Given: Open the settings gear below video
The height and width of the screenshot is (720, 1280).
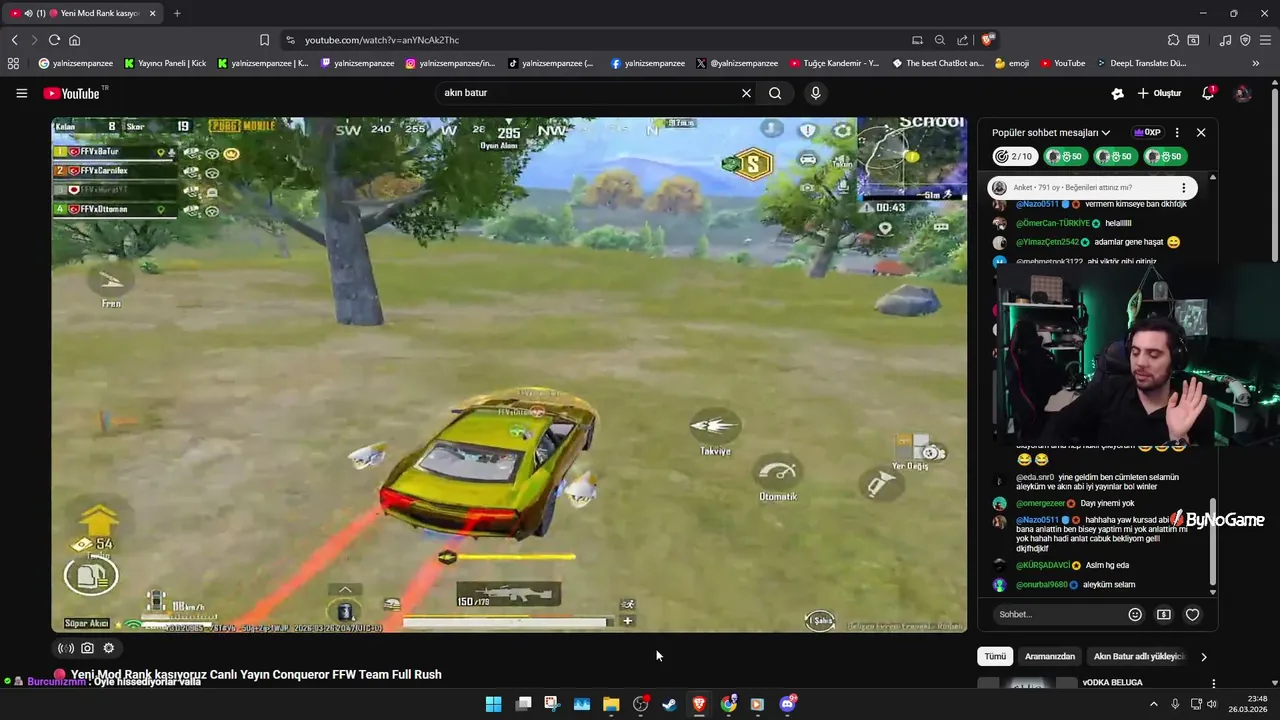Looking at the screenshot, I should pos(109,648).
